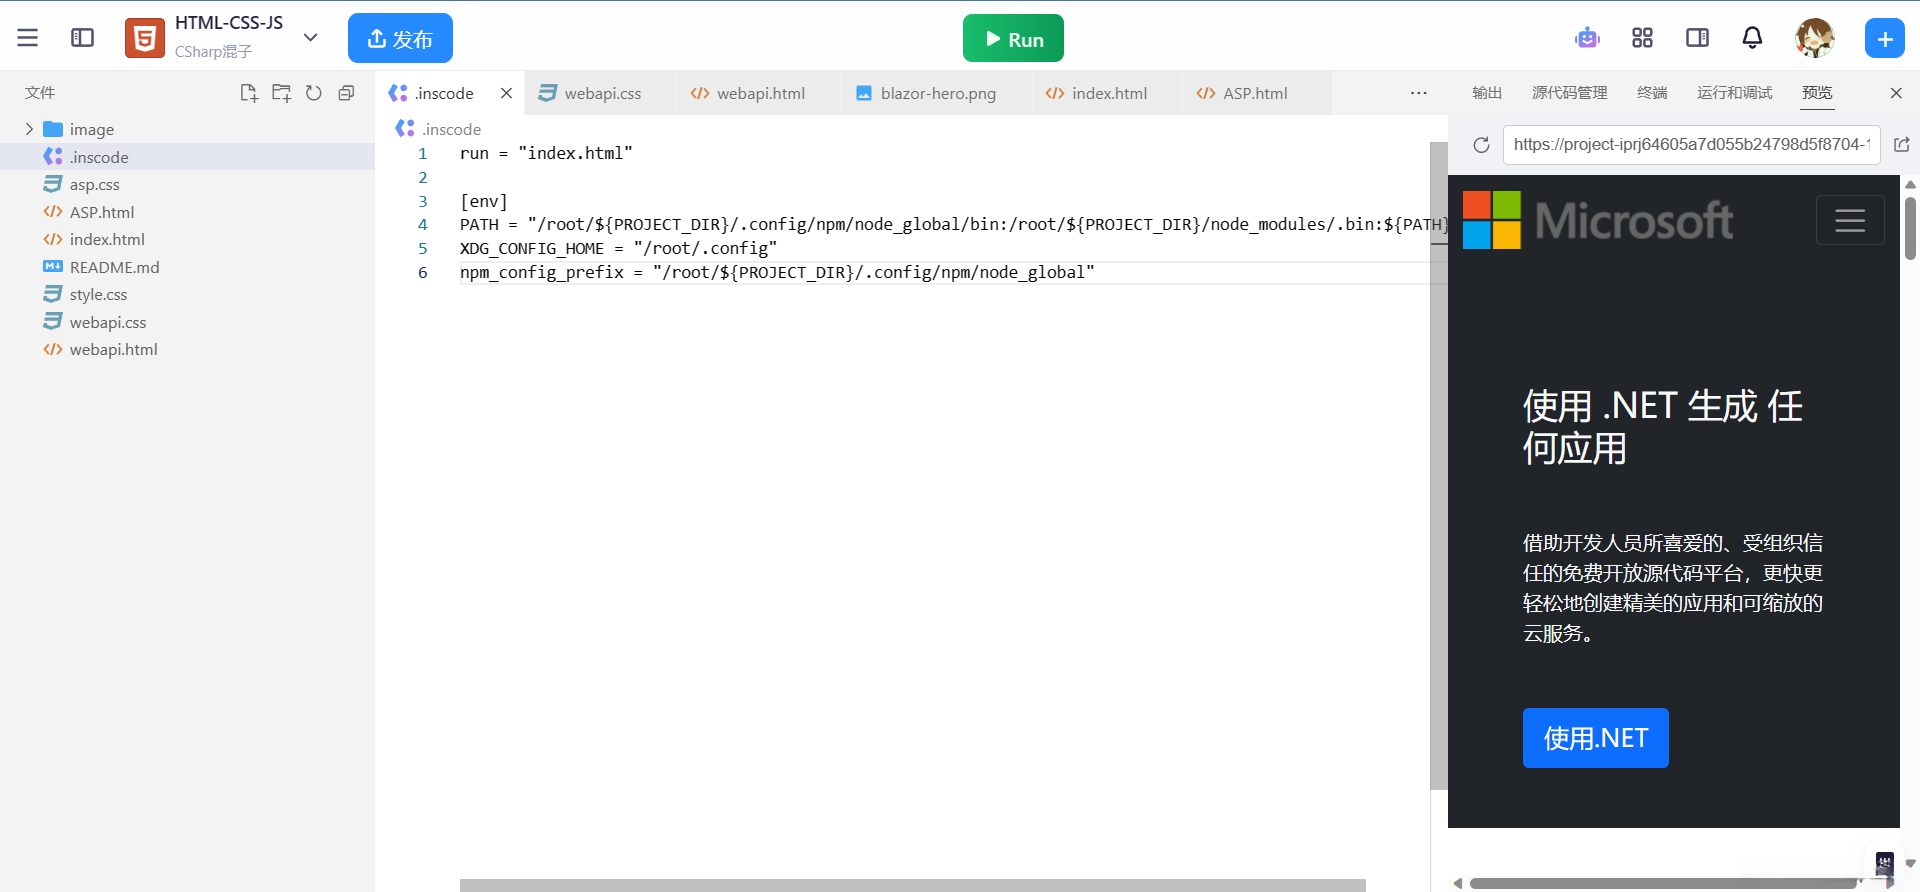Click the XDG_CONFIG_HOME code line

point(618,248)
